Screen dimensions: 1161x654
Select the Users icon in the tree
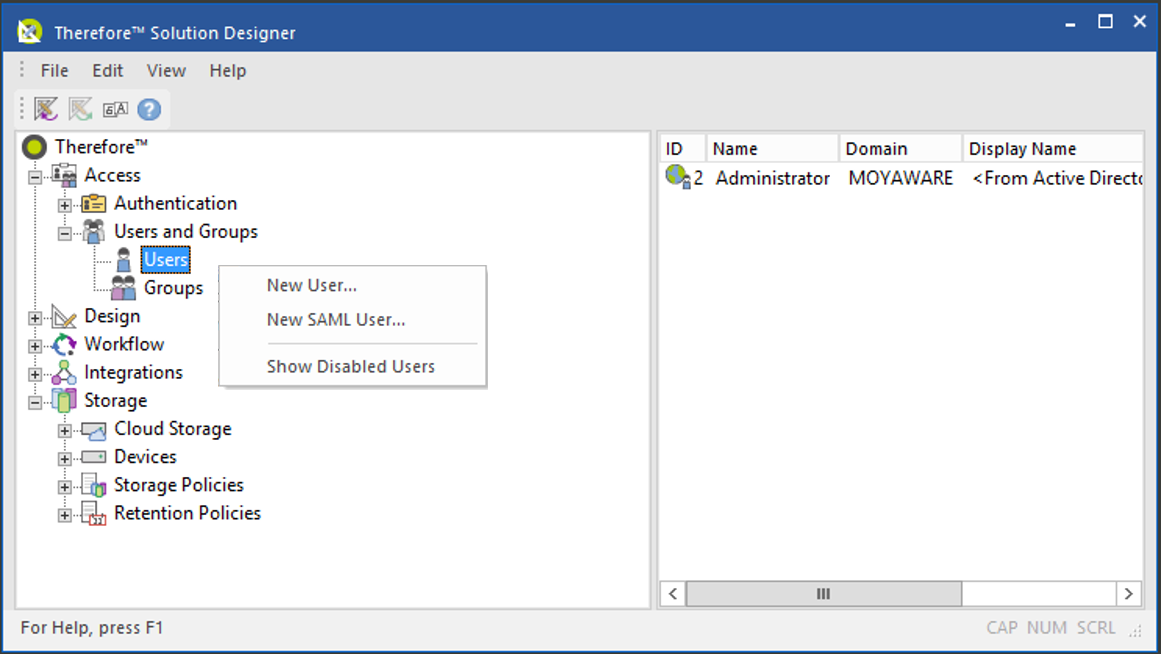124,259
